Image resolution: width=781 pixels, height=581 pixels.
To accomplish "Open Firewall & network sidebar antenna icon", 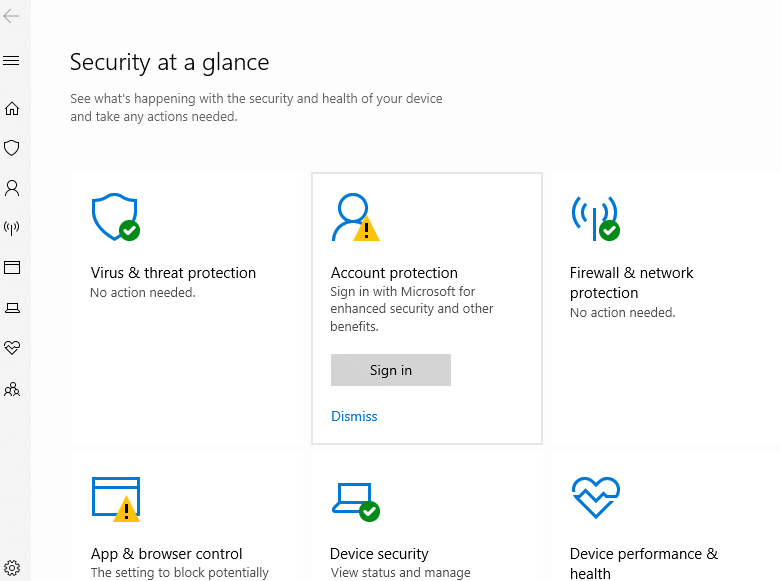I will pos(12,228).
